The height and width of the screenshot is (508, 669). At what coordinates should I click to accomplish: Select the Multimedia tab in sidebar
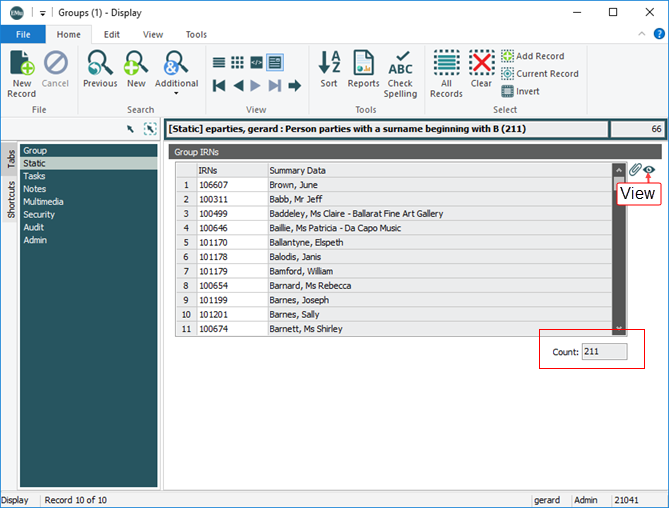pyautogui.click(x=46, y=201)
